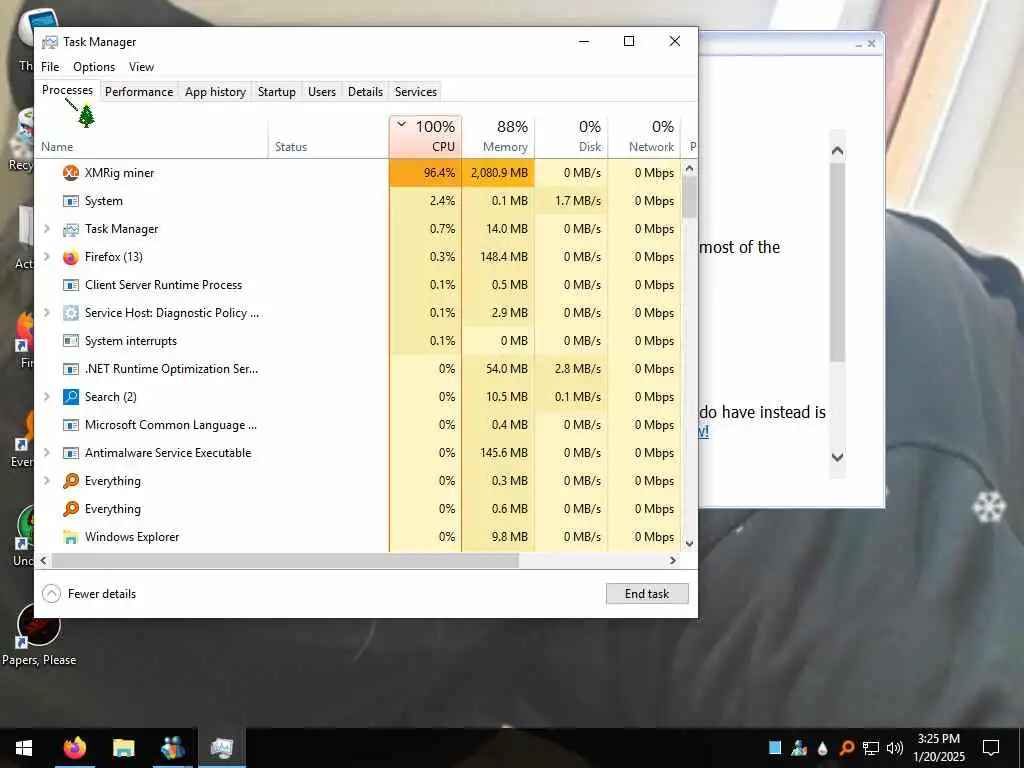Click the Task Manager process row icon
1024x768 pixels.
71,229
